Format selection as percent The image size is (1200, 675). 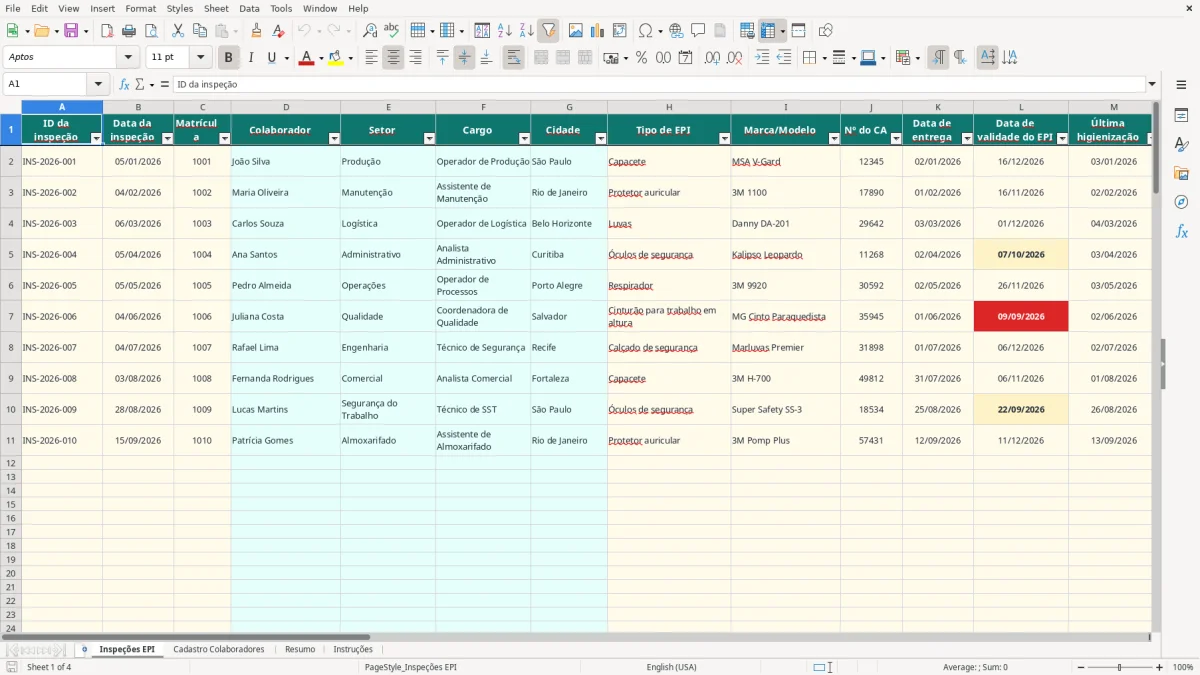tap(642, 58)
